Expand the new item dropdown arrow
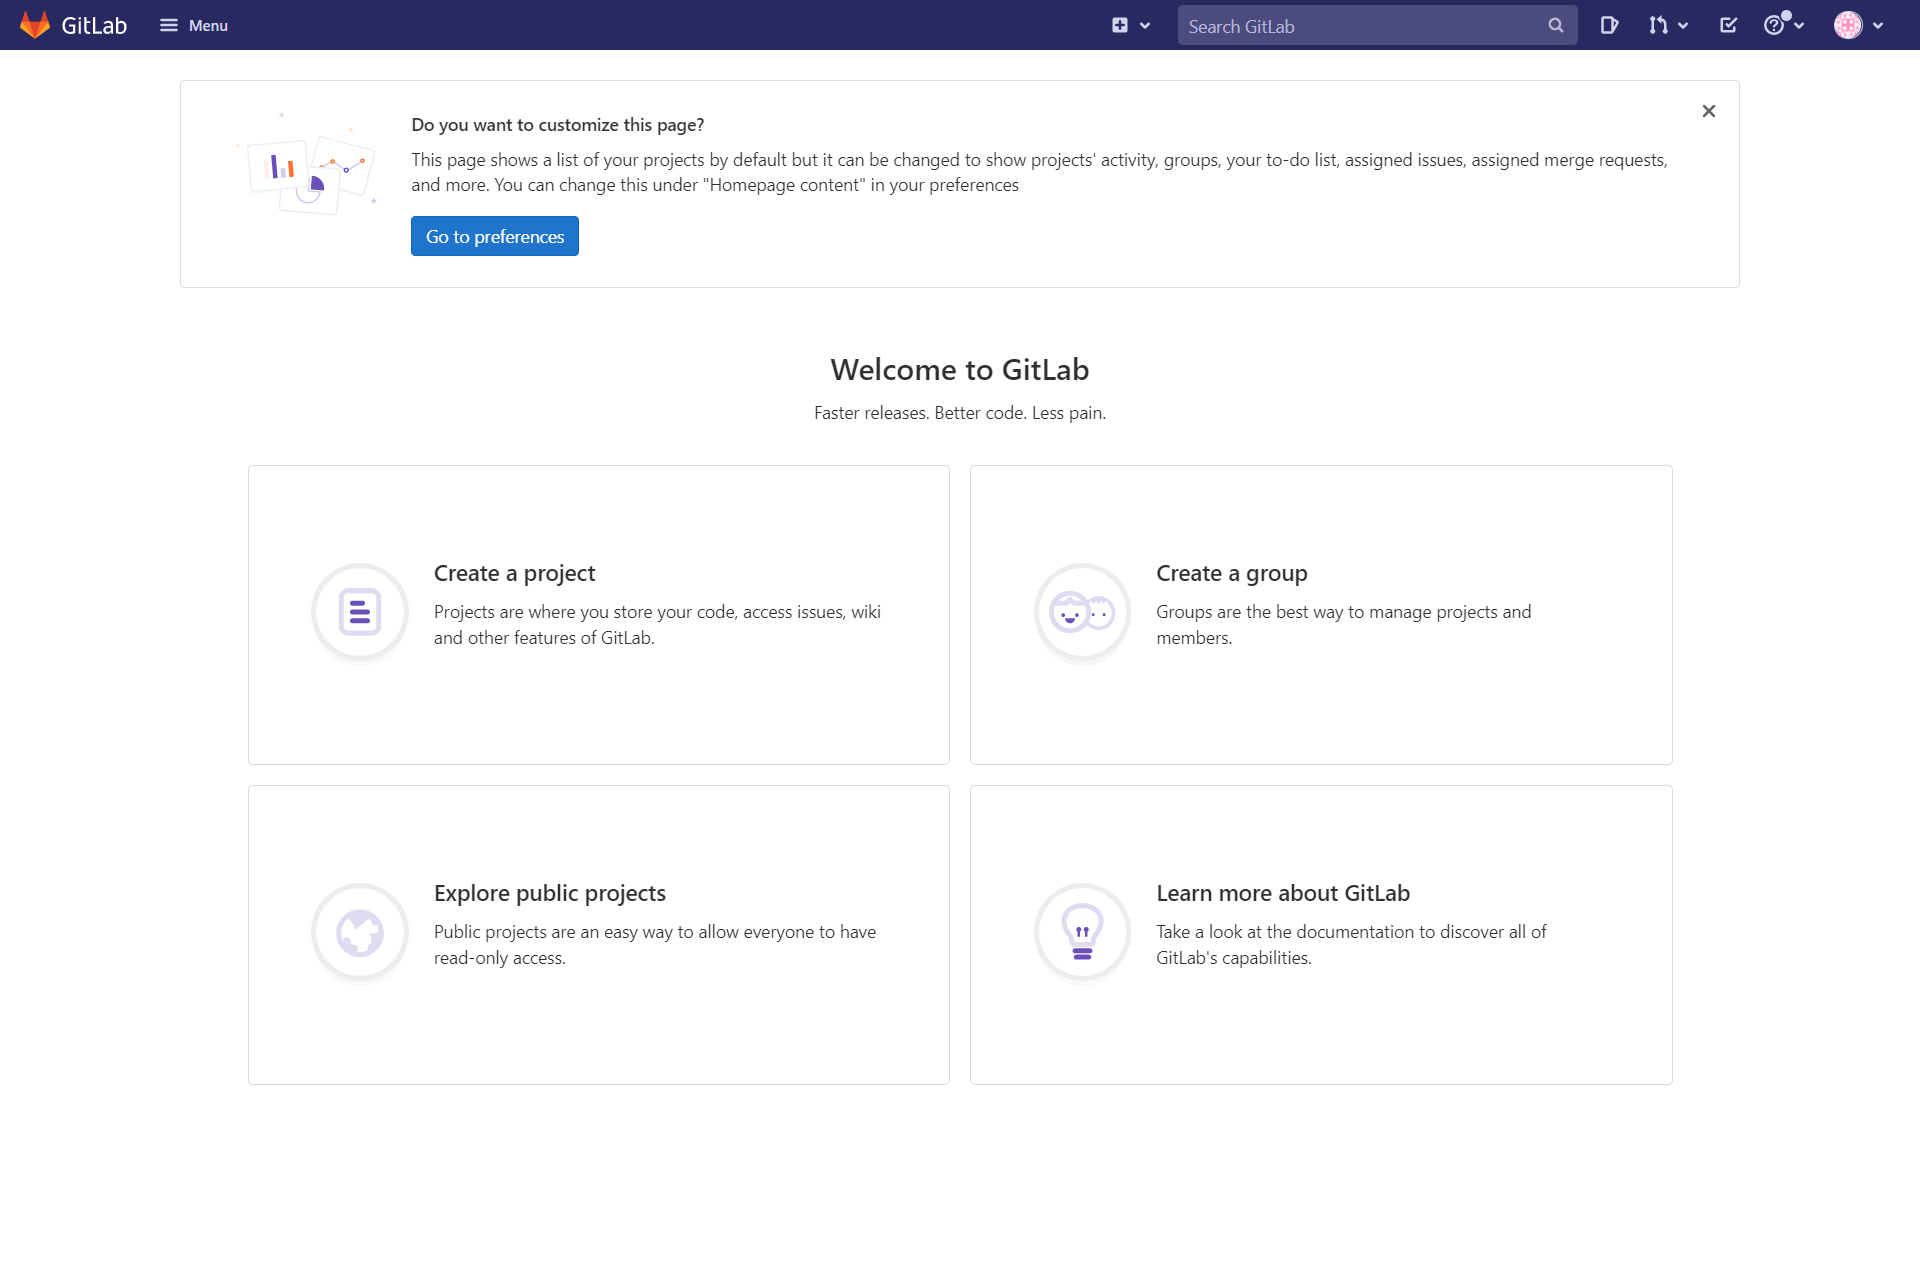Image resolution: width=1920 pixels, height=1272 pixels. coord(1146,25)
